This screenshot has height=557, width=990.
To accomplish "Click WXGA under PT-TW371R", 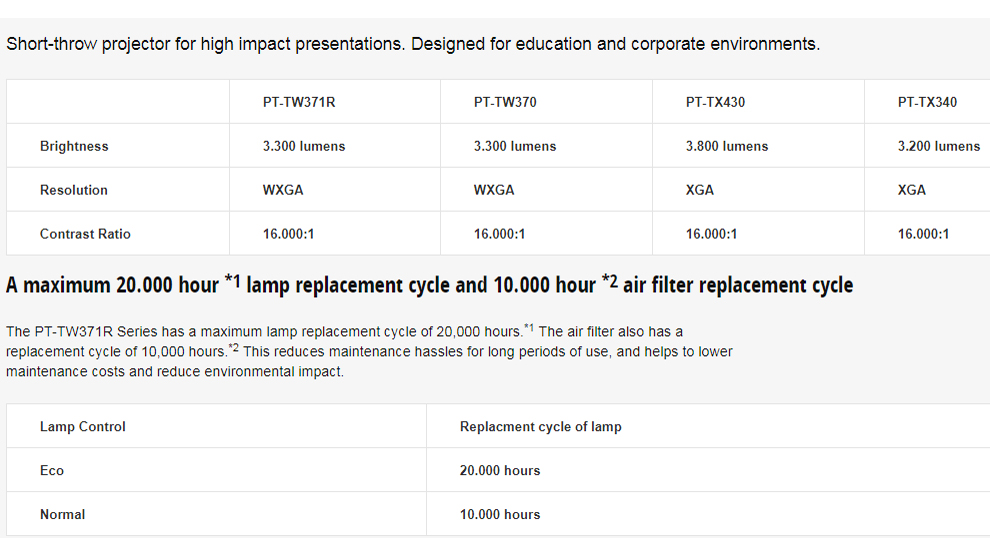I will [x=283, y=190].
